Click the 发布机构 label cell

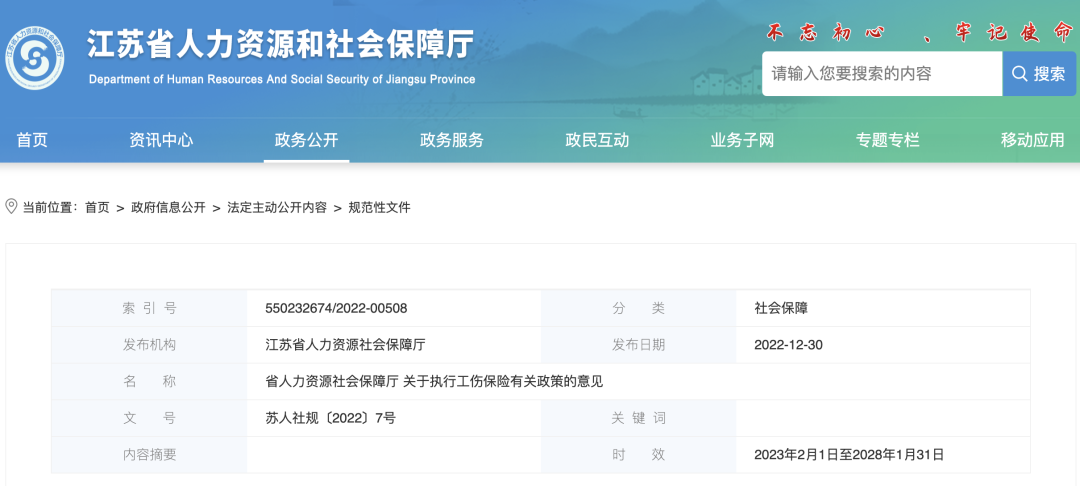pyautogui.click(x=149, y=345)
